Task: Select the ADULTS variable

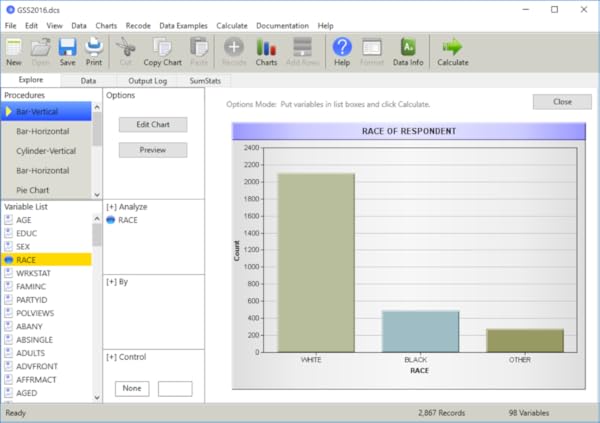Action: tap(46, 353)
